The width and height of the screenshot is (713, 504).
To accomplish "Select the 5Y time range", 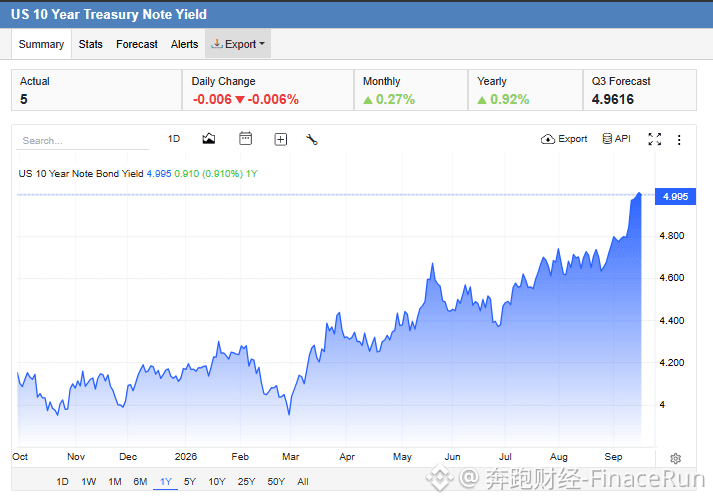I will point(190,481).
